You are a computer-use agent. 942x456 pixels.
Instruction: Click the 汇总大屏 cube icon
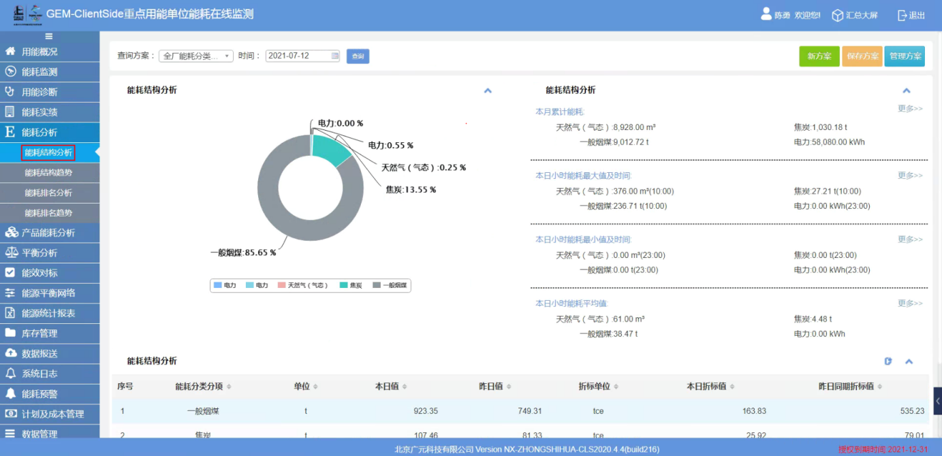coord(837,15)
